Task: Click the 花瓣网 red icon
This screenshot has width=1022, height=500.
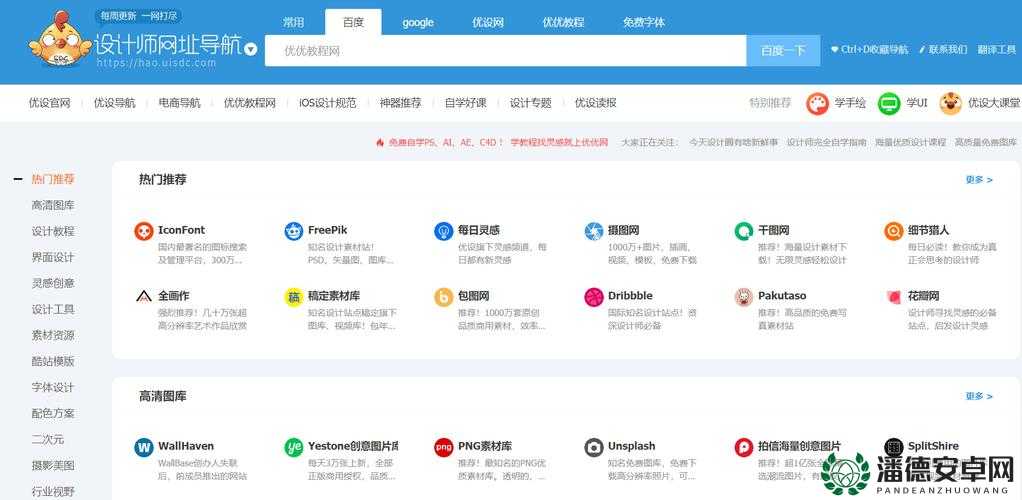Action: pos(894,297)
